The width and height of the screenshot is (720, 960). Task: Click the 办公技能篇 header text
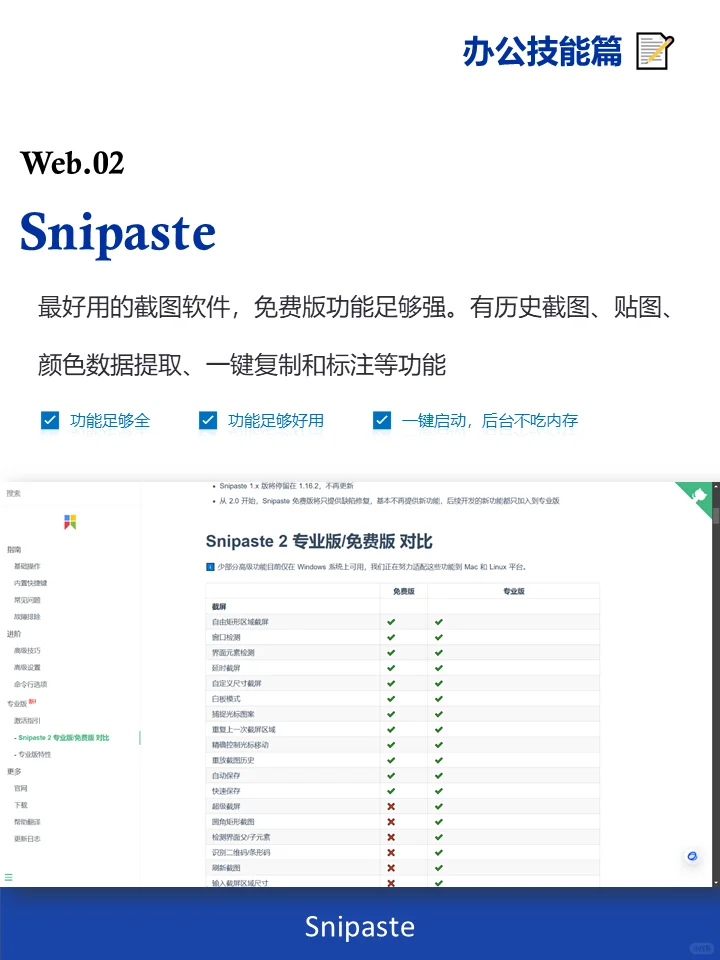pos(542,51)
